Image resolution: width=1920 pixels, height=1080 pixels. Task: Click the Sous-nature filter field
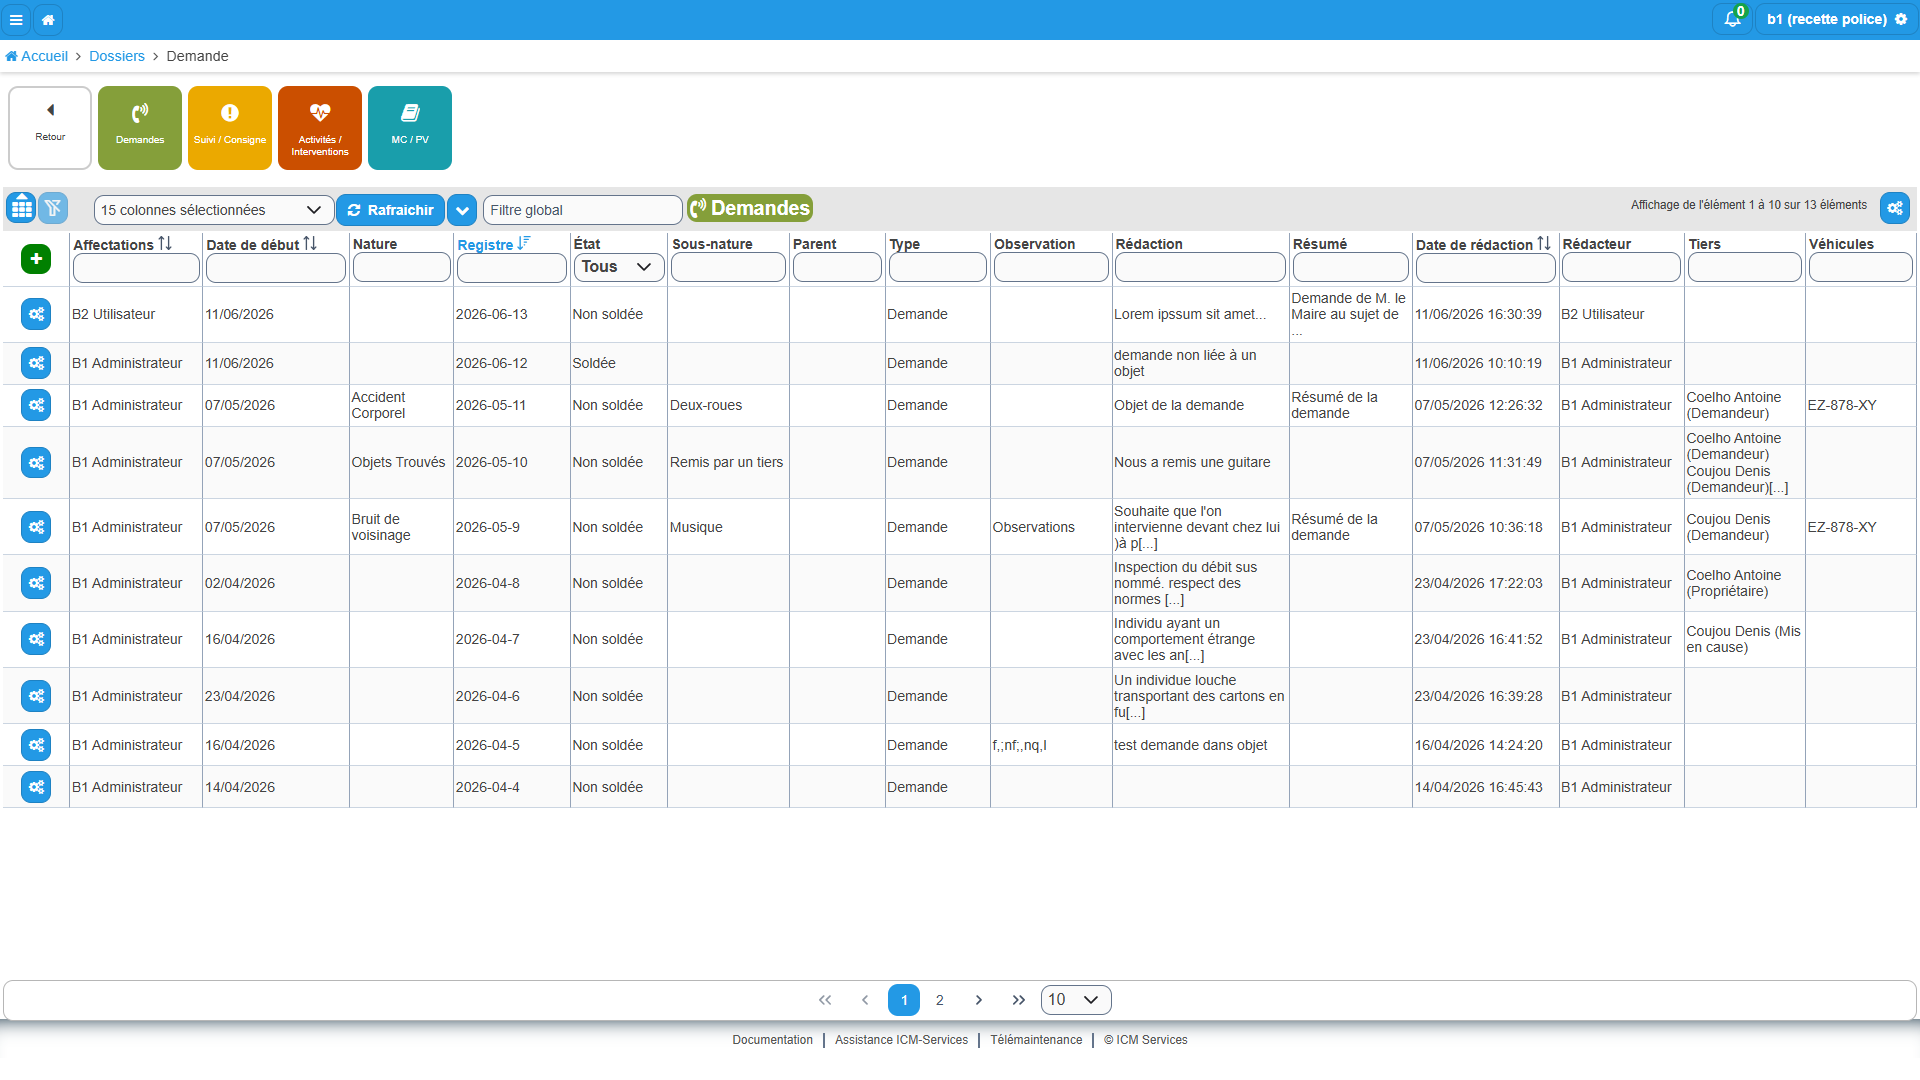point(728,267)
